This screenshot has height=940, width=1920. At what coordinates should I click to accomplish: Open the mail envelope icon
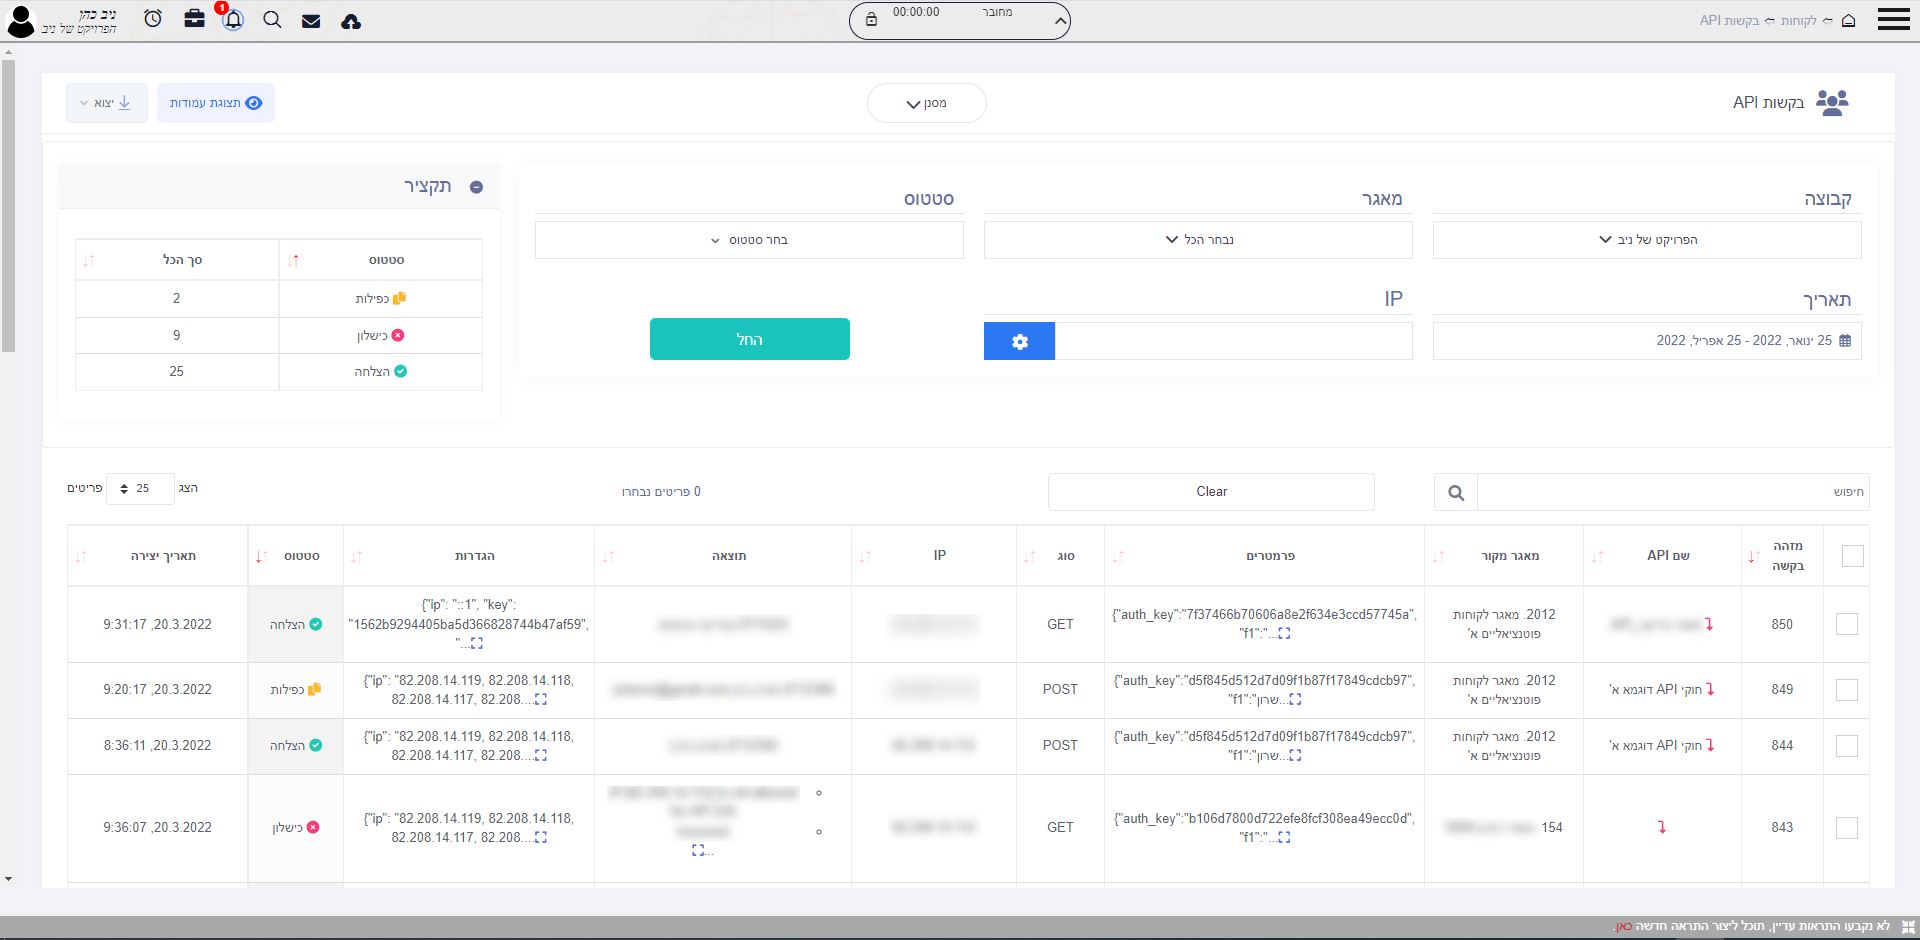click(x=311, y=21)
